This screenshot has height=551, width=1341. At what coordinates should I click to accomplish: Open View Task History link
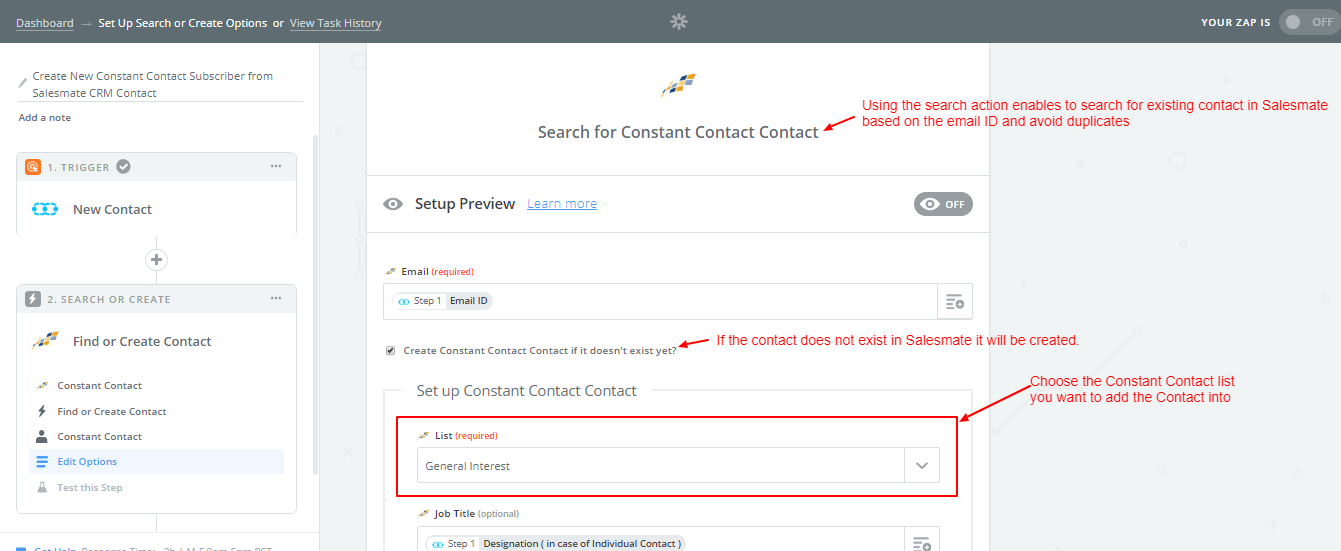[335, 23]
